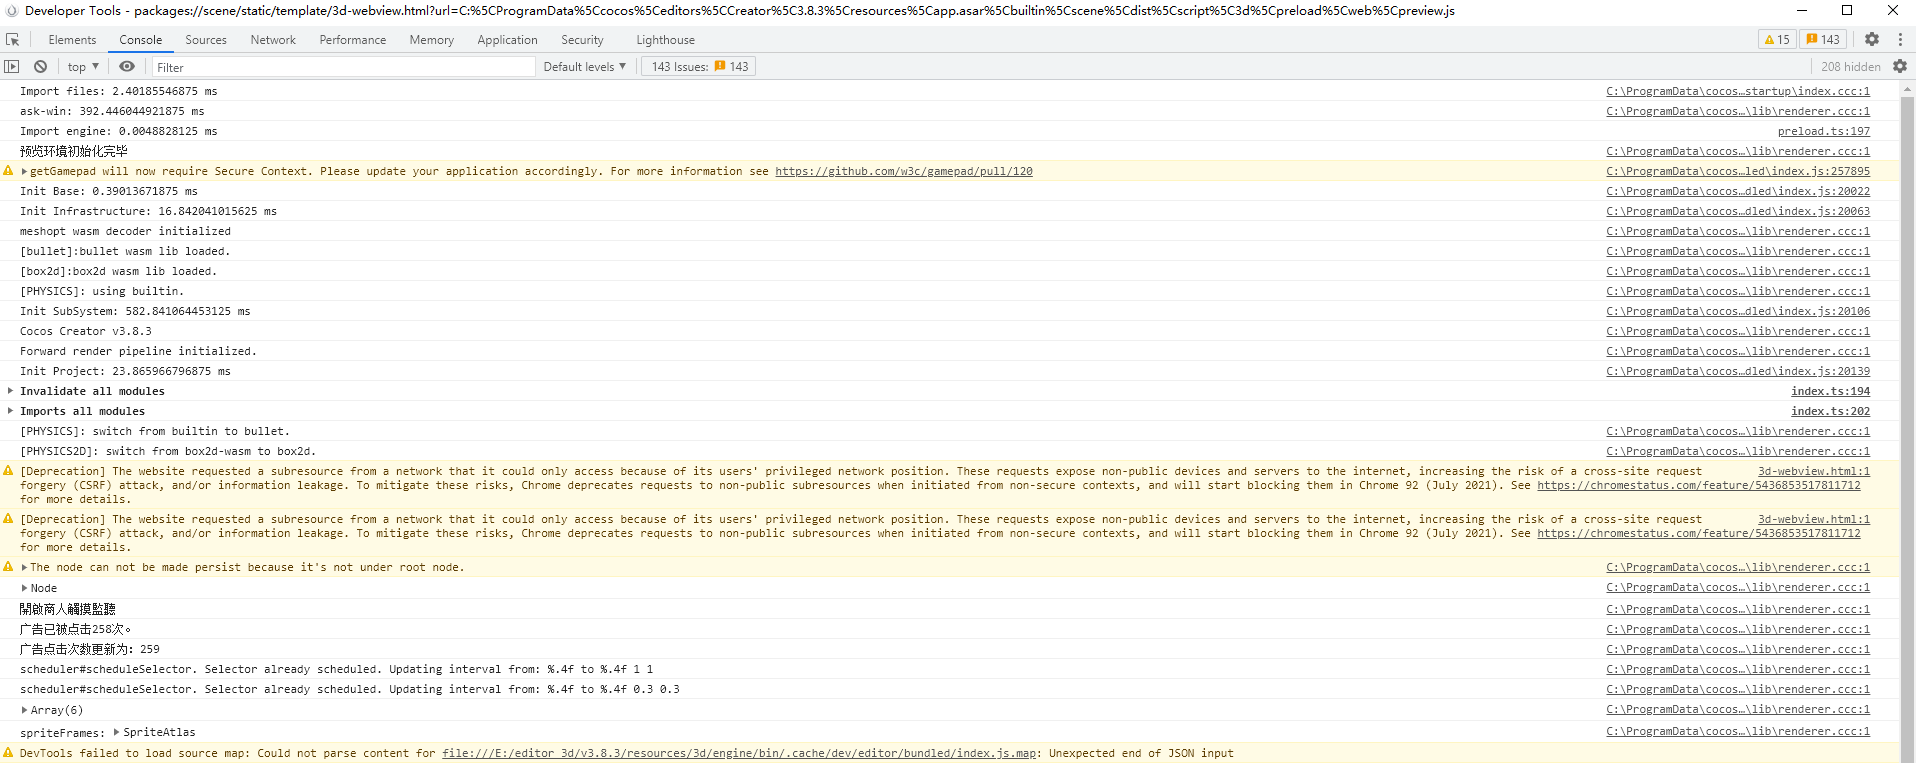Toggle live expression eye icon

127,67
